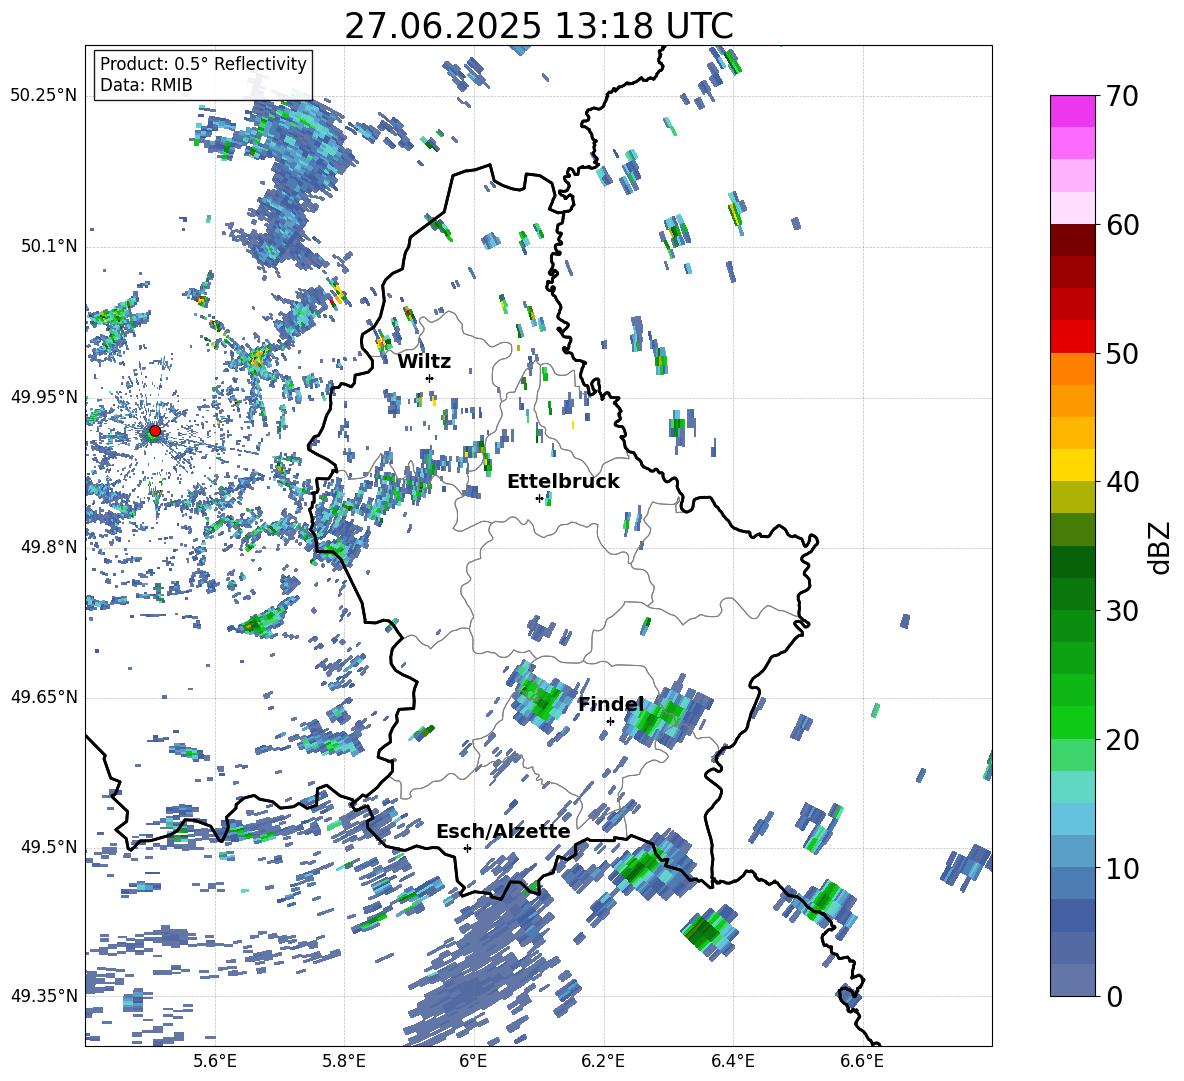Click the 49.95°N latitude label
The width and height of the screenshot is (1184, 1081).
(44, 397)
